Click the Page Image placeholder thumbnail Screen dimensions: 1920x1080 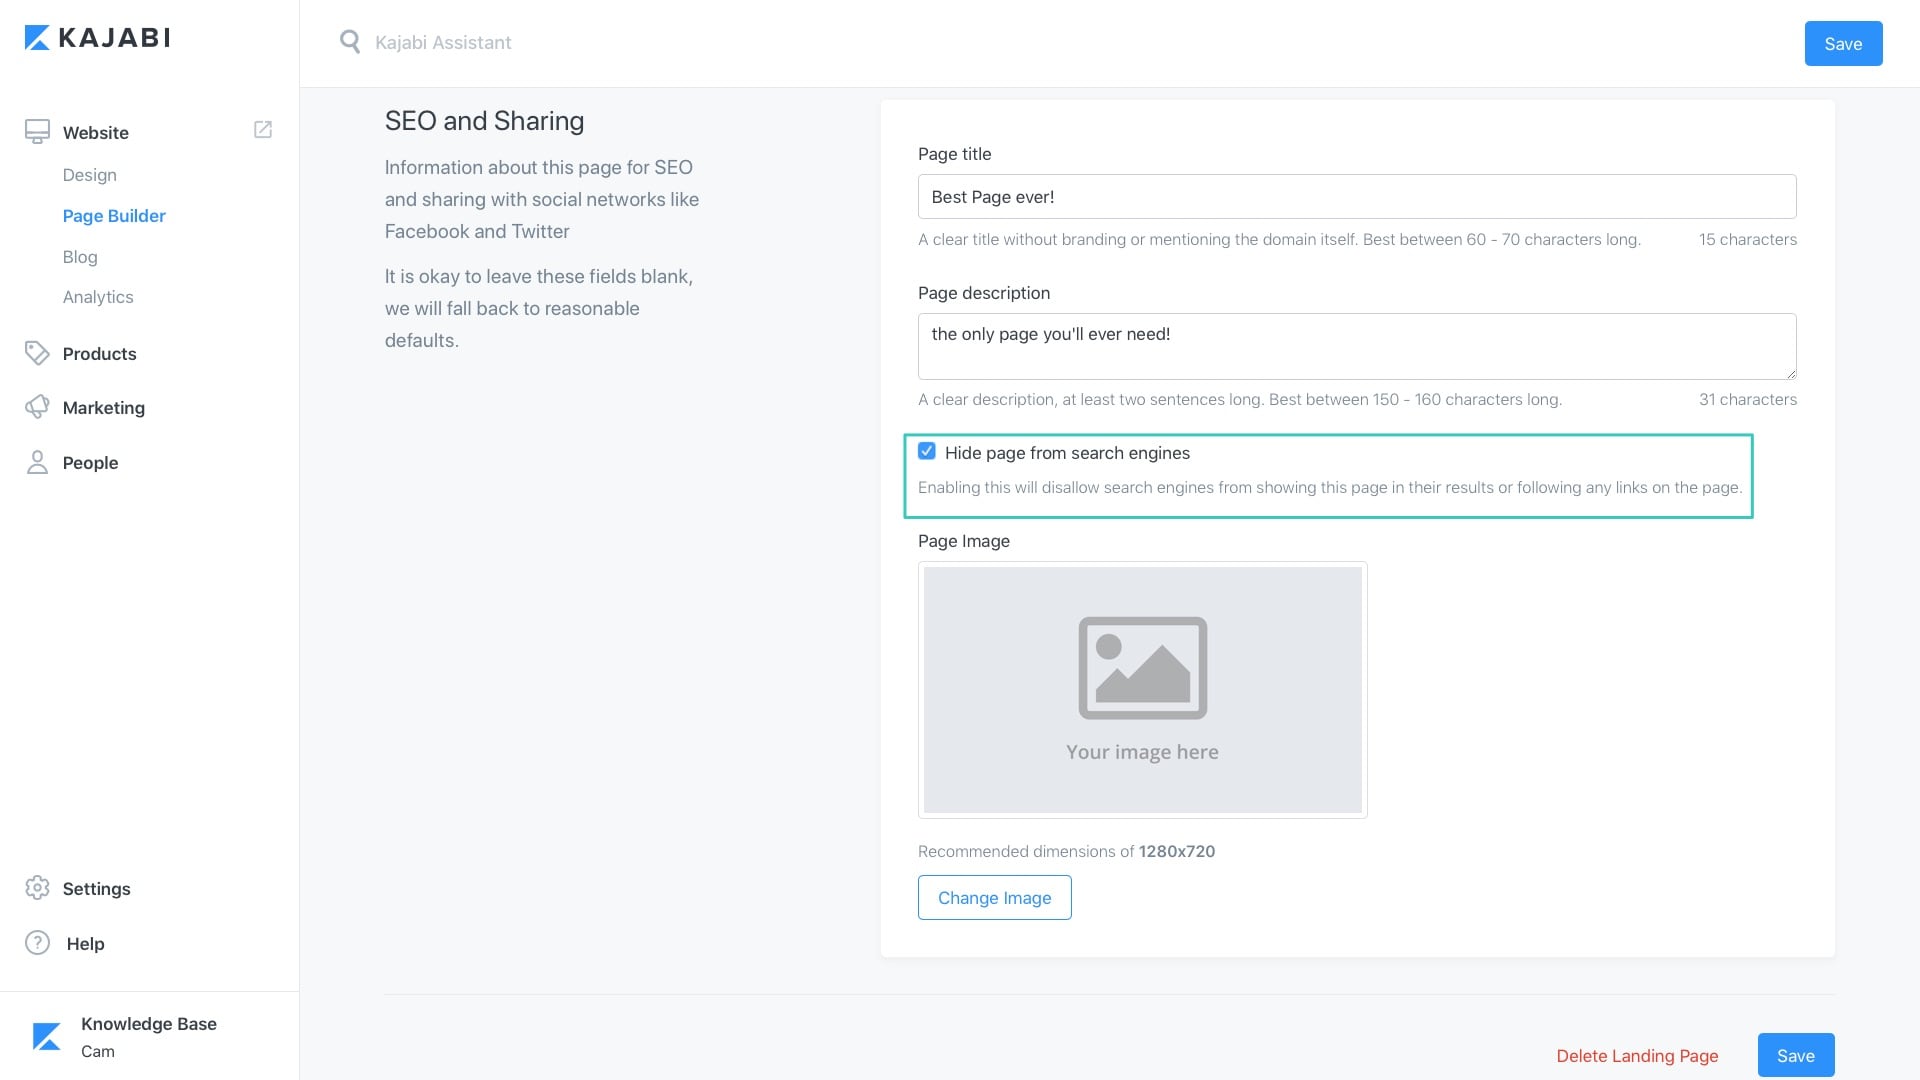pos(1142,690)
